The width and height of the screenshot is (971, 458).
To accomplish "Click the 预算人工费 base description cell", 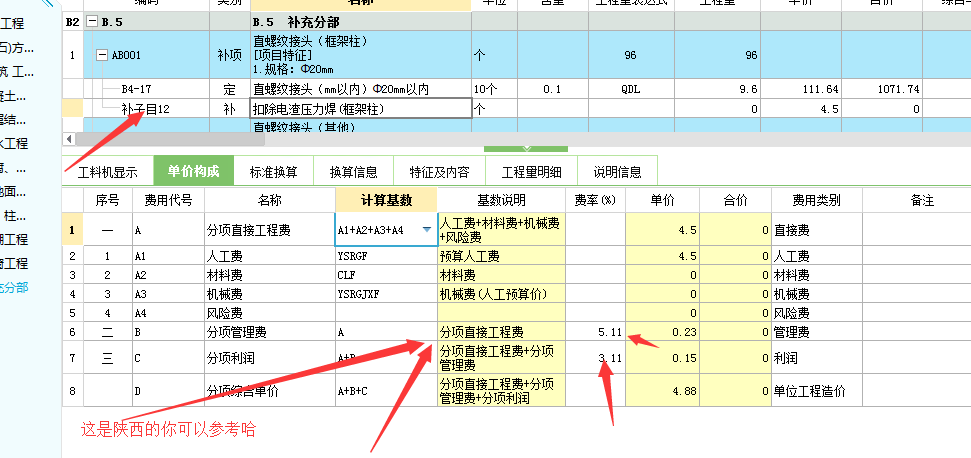I will (501, 256).
